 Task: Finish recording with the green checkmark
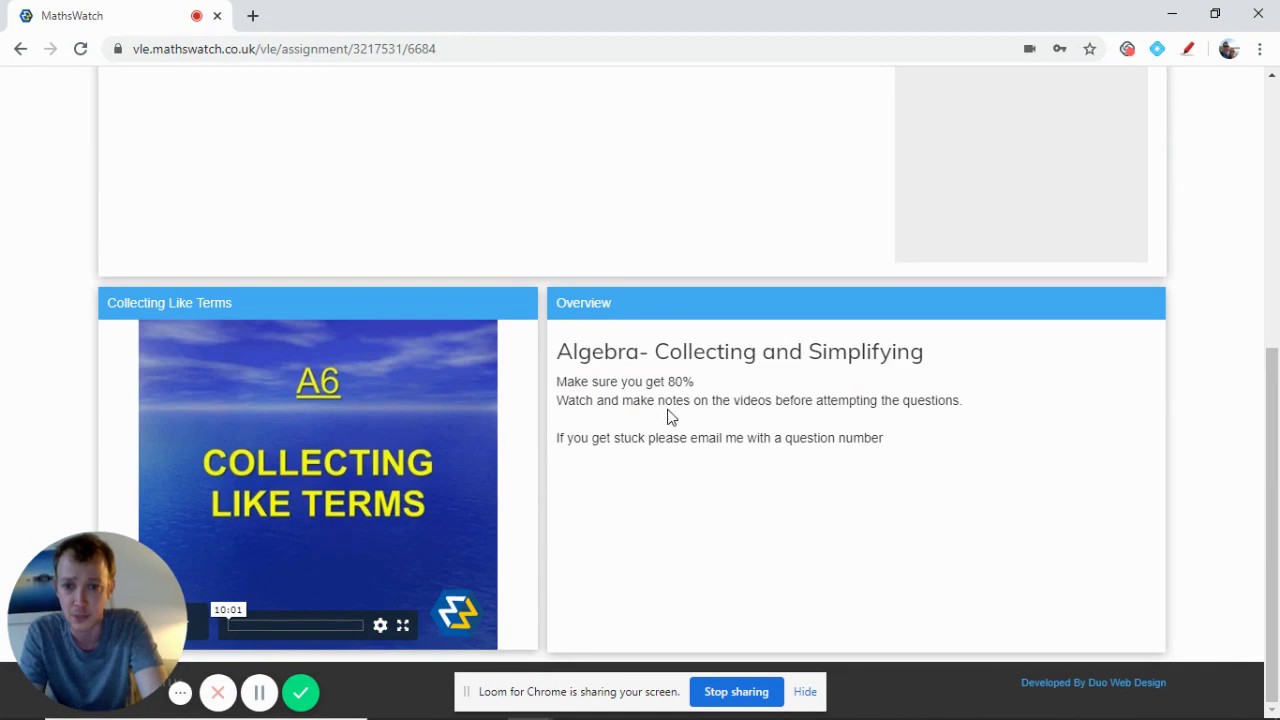coord(300,691)
